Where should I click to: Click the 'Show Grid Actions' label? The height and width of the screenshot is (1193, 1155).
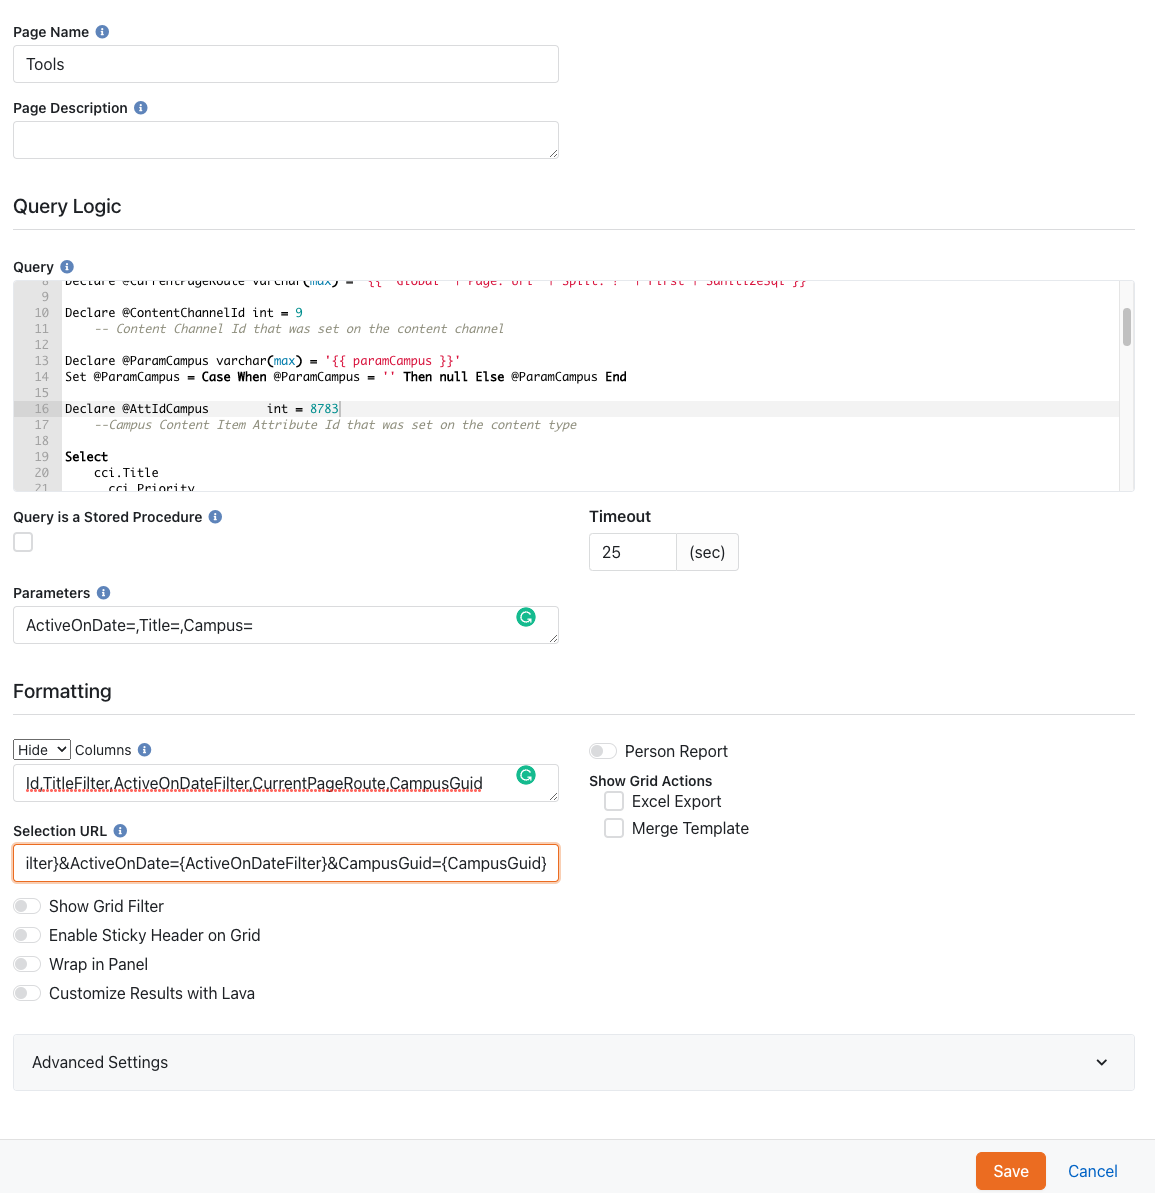(651, 781)
